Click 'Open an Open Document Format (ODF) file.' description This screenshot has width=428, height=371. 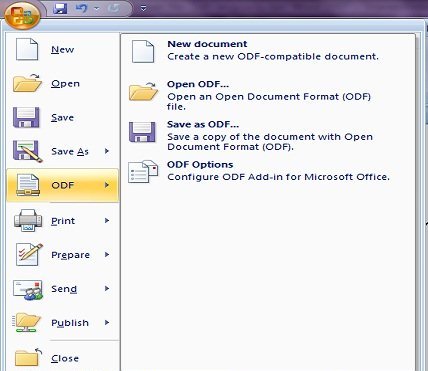(x=269, y=102)
